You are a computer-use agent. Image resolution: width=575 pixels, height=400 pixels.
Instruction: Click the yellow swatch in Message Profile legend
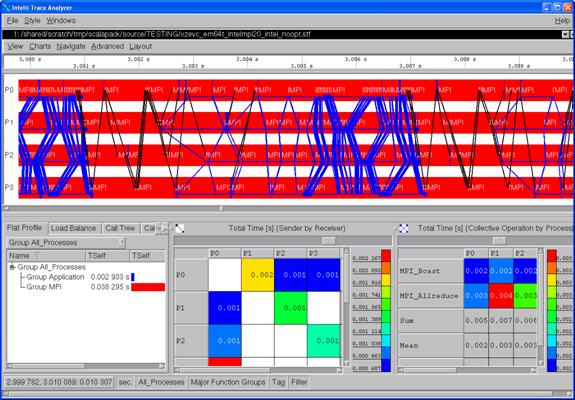click(386, 280)
